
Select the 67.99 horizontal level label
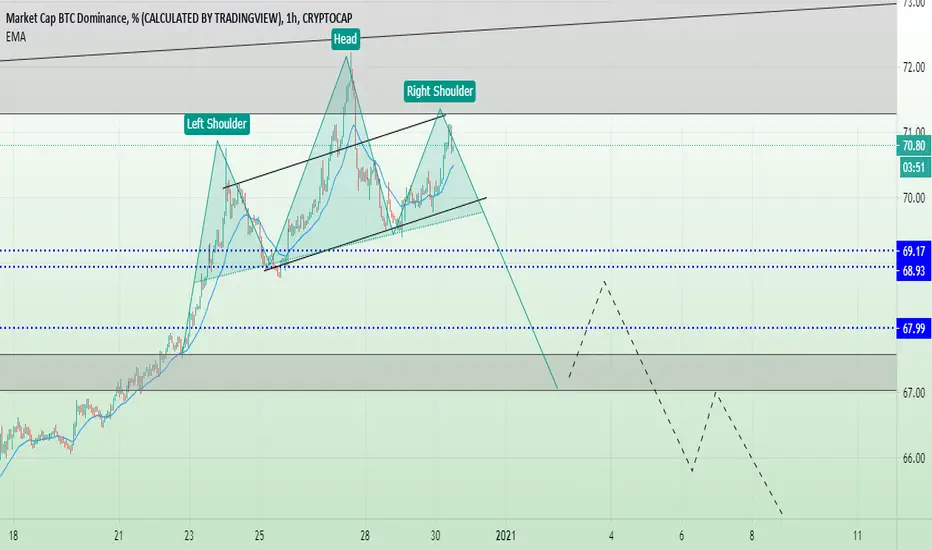point(914,328)
